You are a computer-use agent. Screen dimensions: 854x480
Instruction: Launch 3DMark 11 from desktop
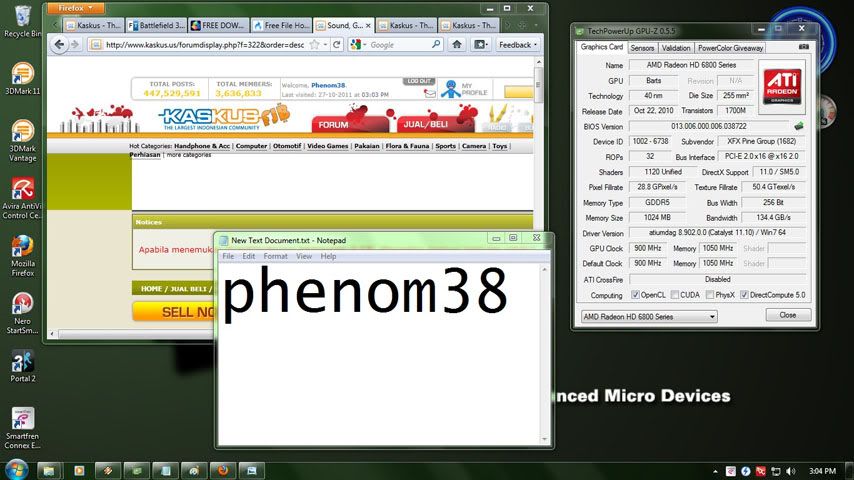click(22, 78)
